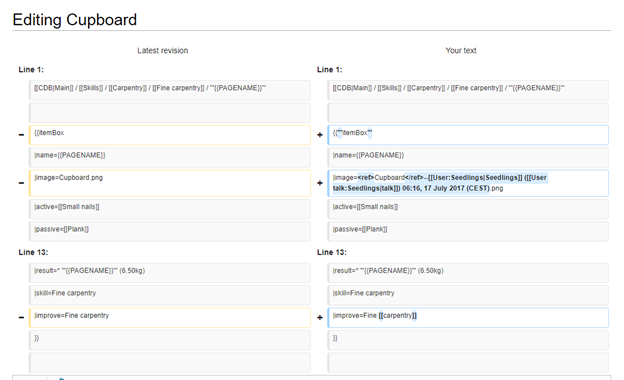Click plus marker beside "{{'''itemBox'''" line
Screen dimensions: 624x380
click(x=320, y=135)
